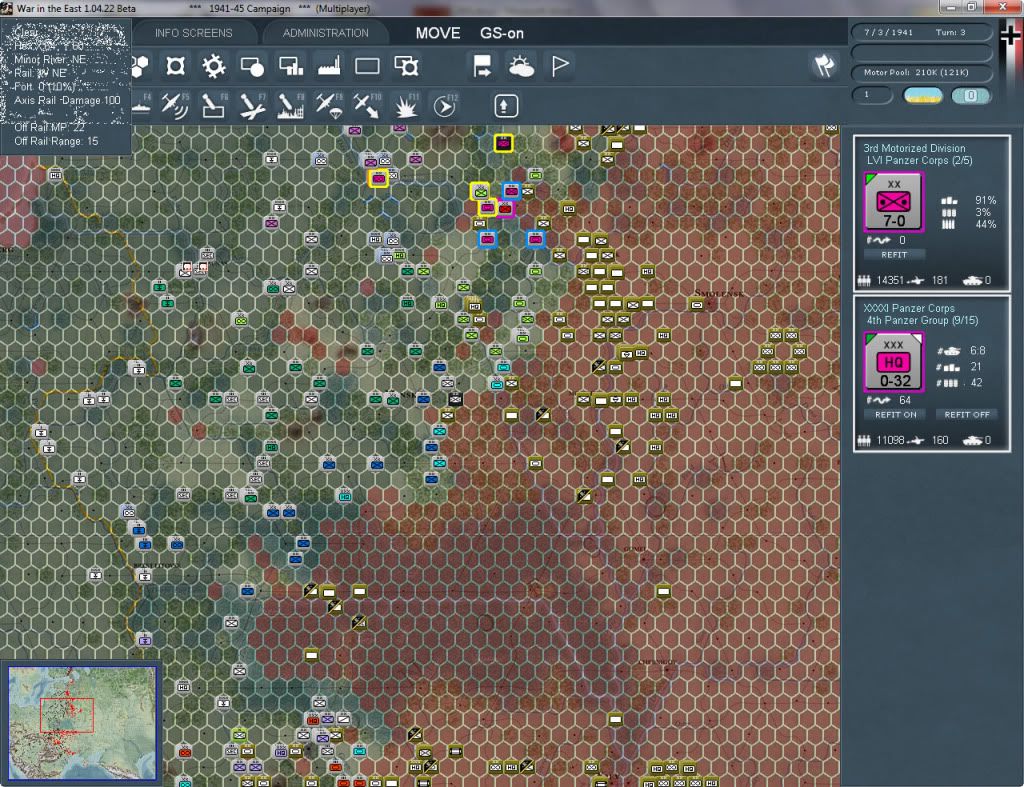
Task: Turn REFIT OFF for XXXXI Panzer Corps
Action: coord(967,415)
